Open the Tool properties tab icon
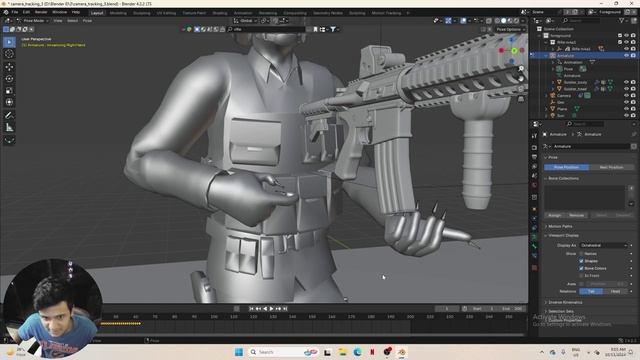Viewport: 640px width, 360px height. (534, 136)
